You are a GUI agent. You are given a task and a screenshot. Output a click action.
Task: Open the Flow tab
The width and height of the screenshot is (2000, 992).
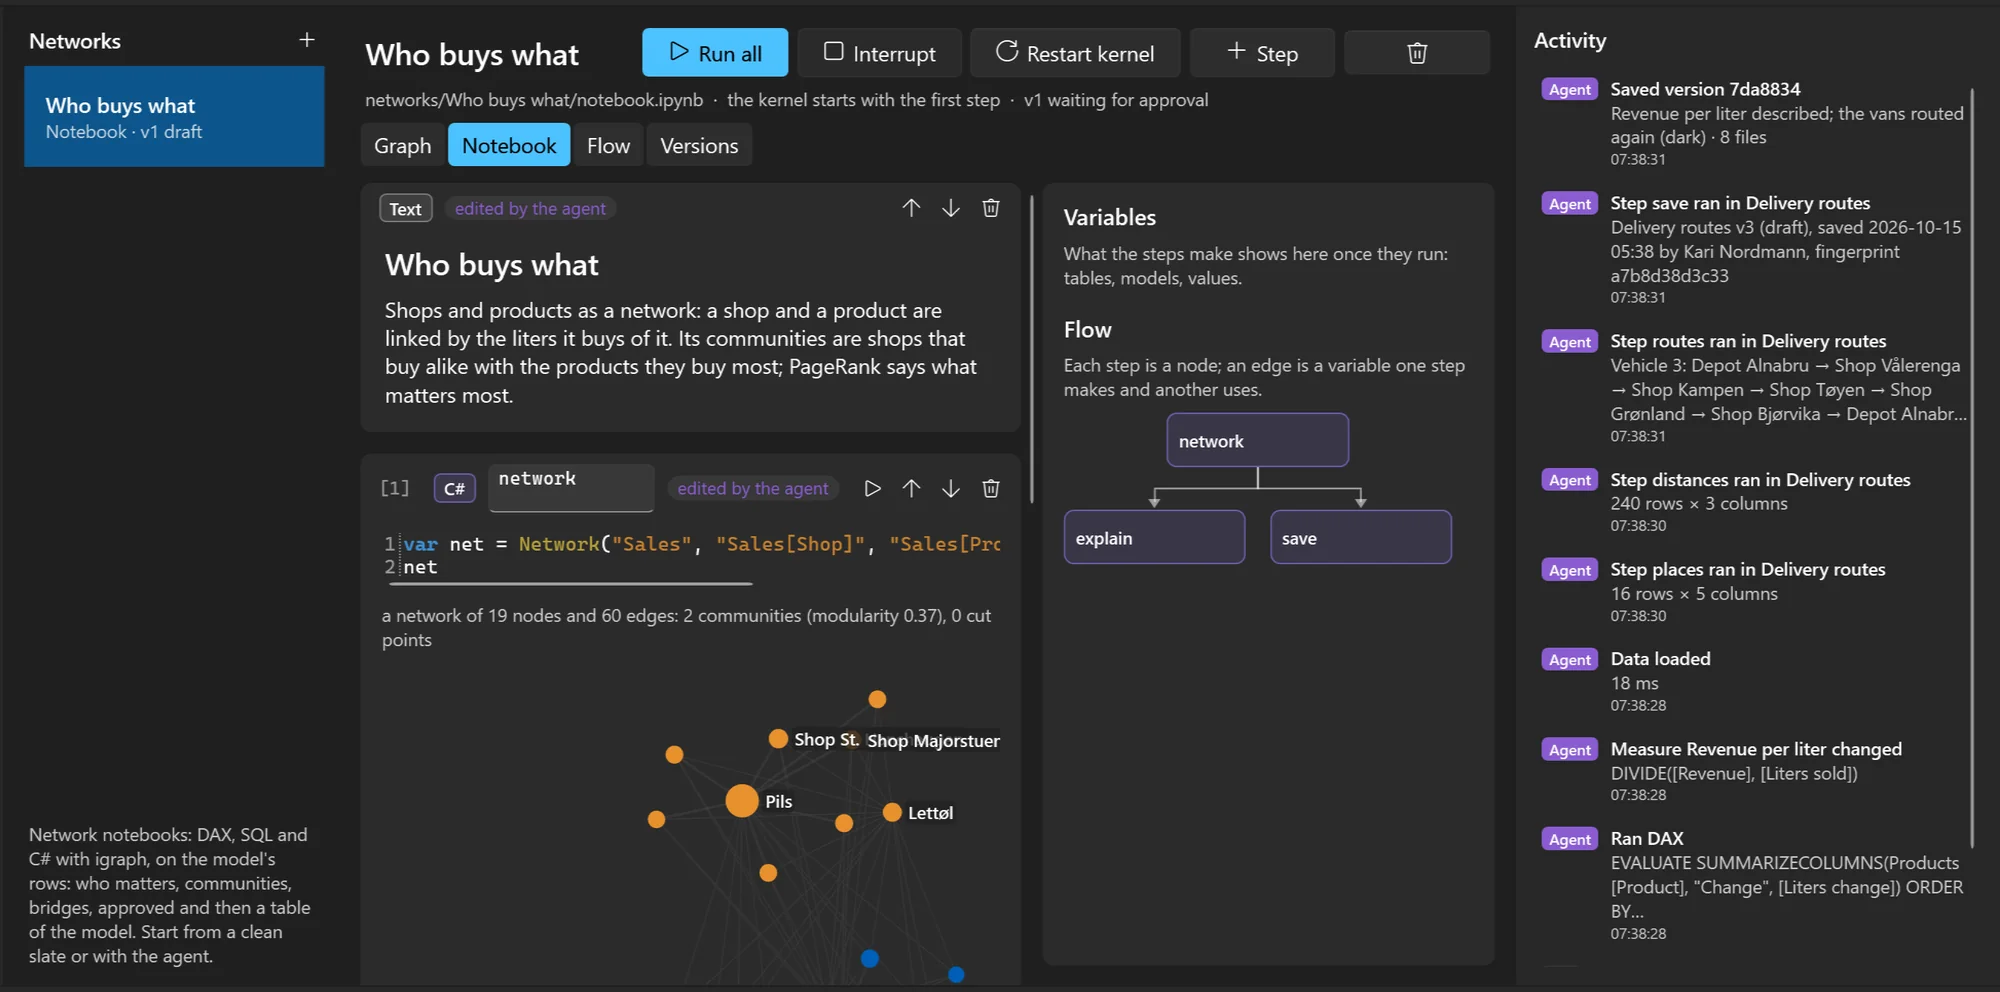(608, 146)
